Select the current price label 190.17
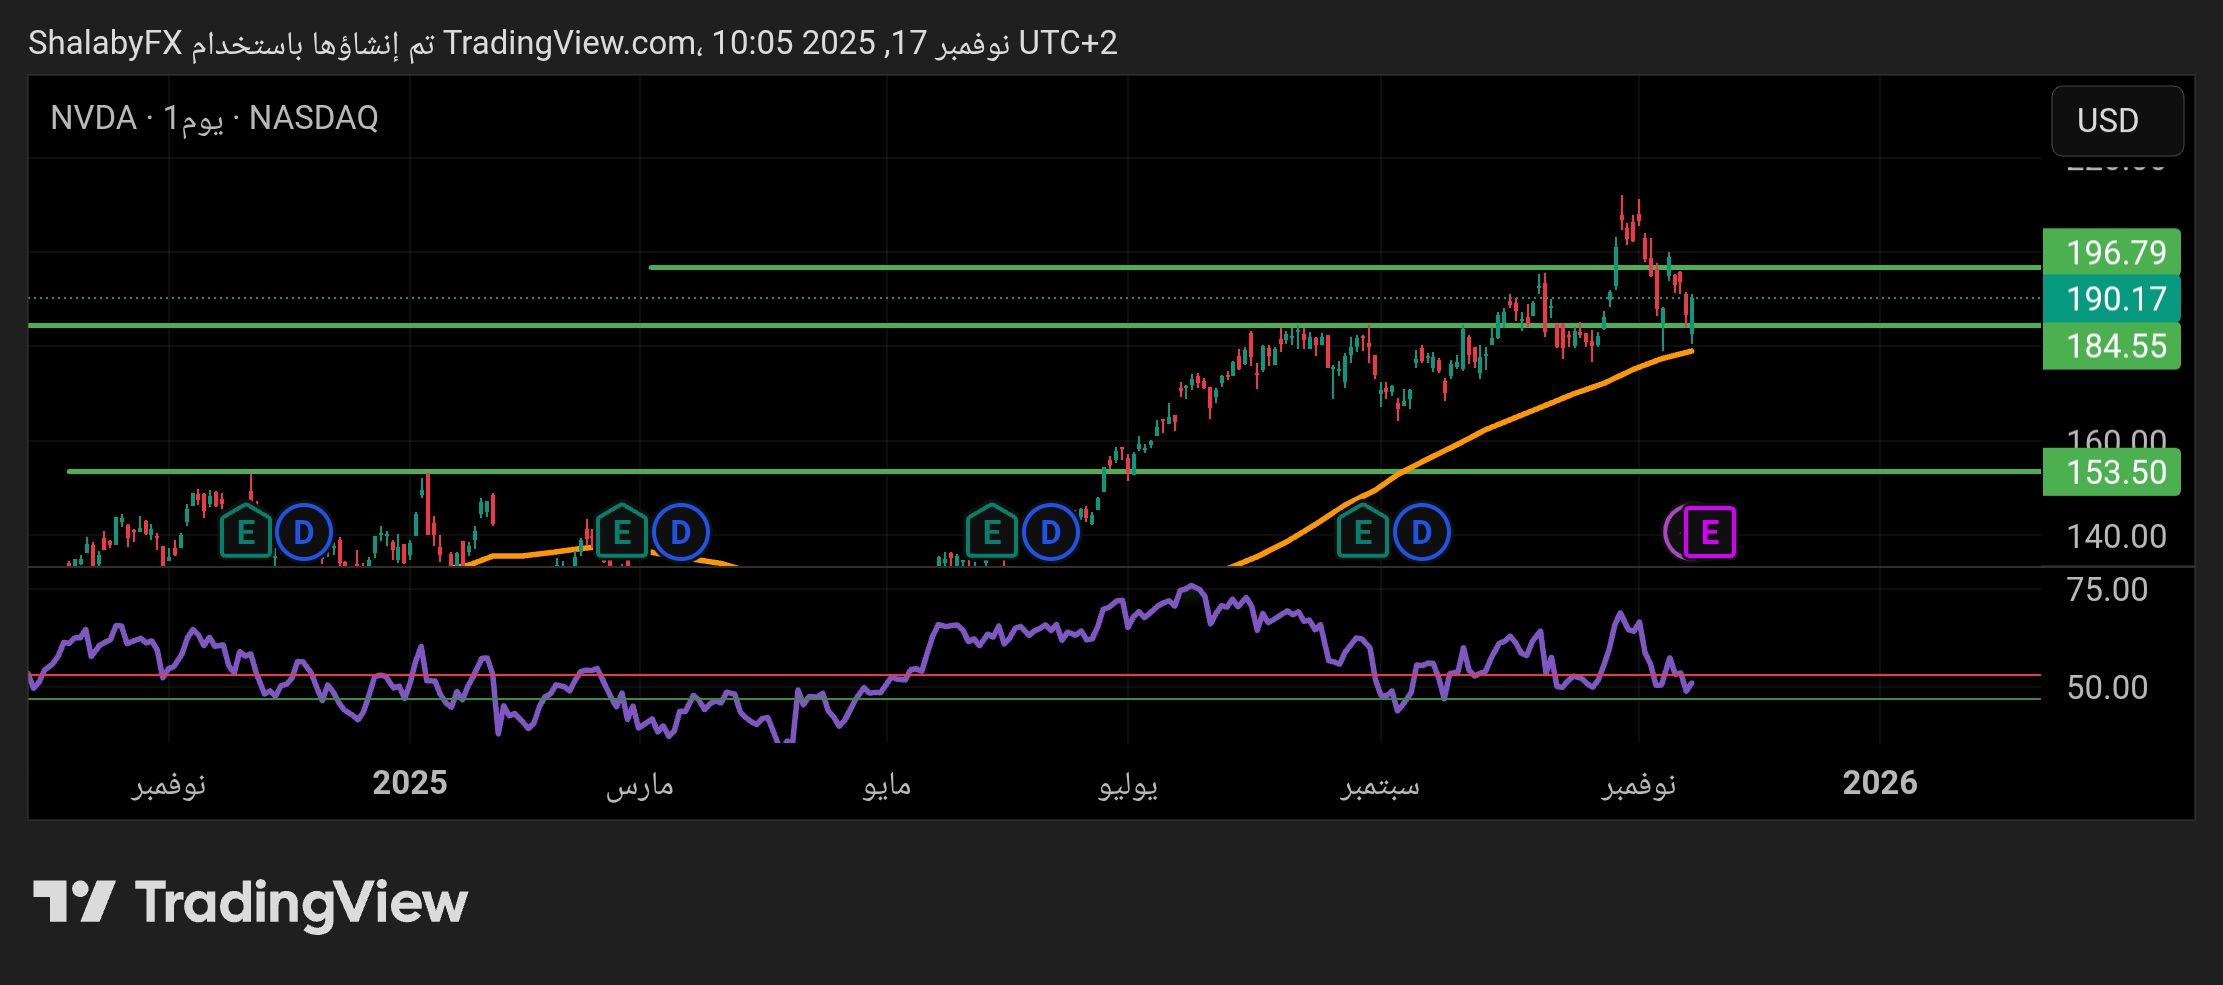Image resolution: width=2223 pixels, height=985 pixels. 2115,299
